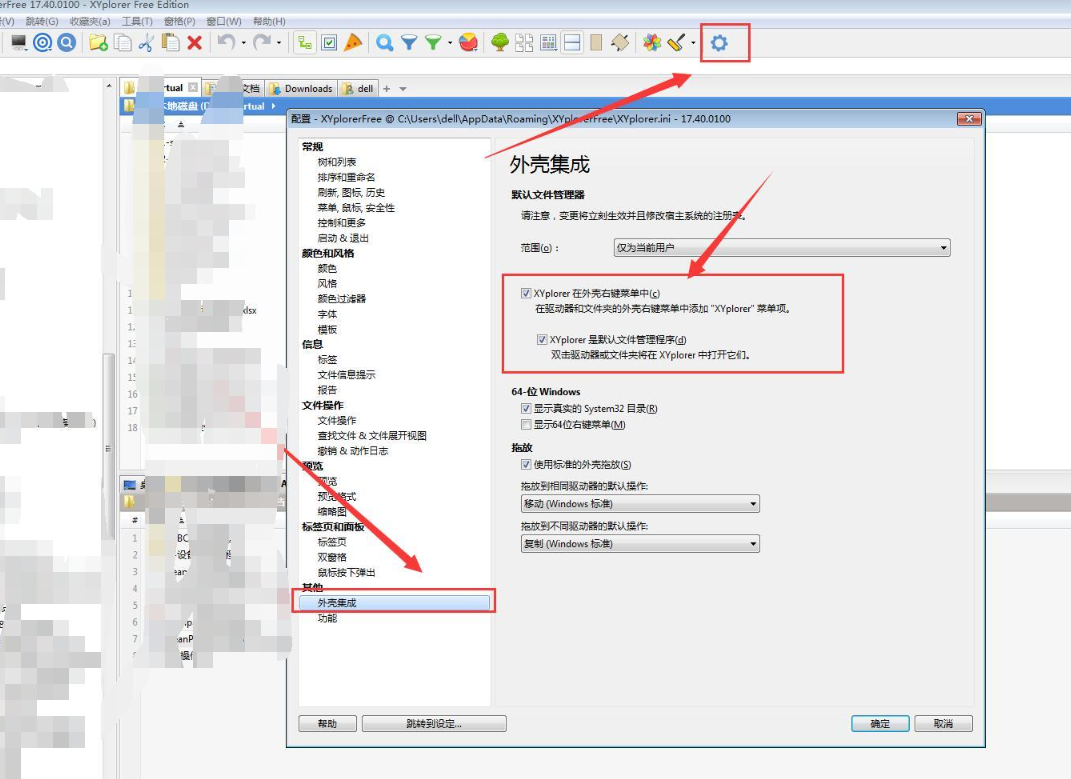Select 缩略图 in the settings tree
Screen dimensions: 1071x779
pos(332,512)
